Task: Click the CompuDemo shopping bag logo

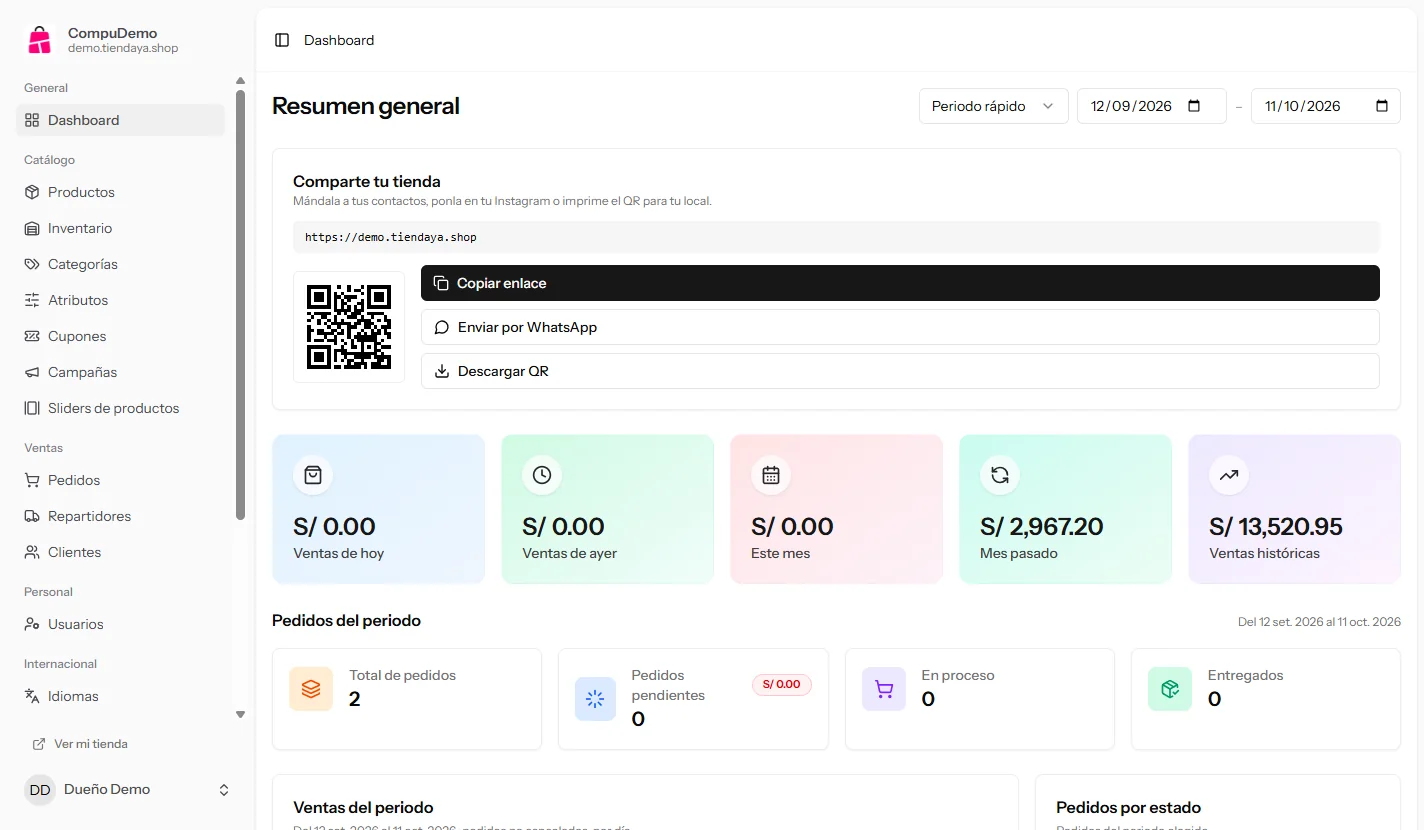Action: tap(39, 40)
